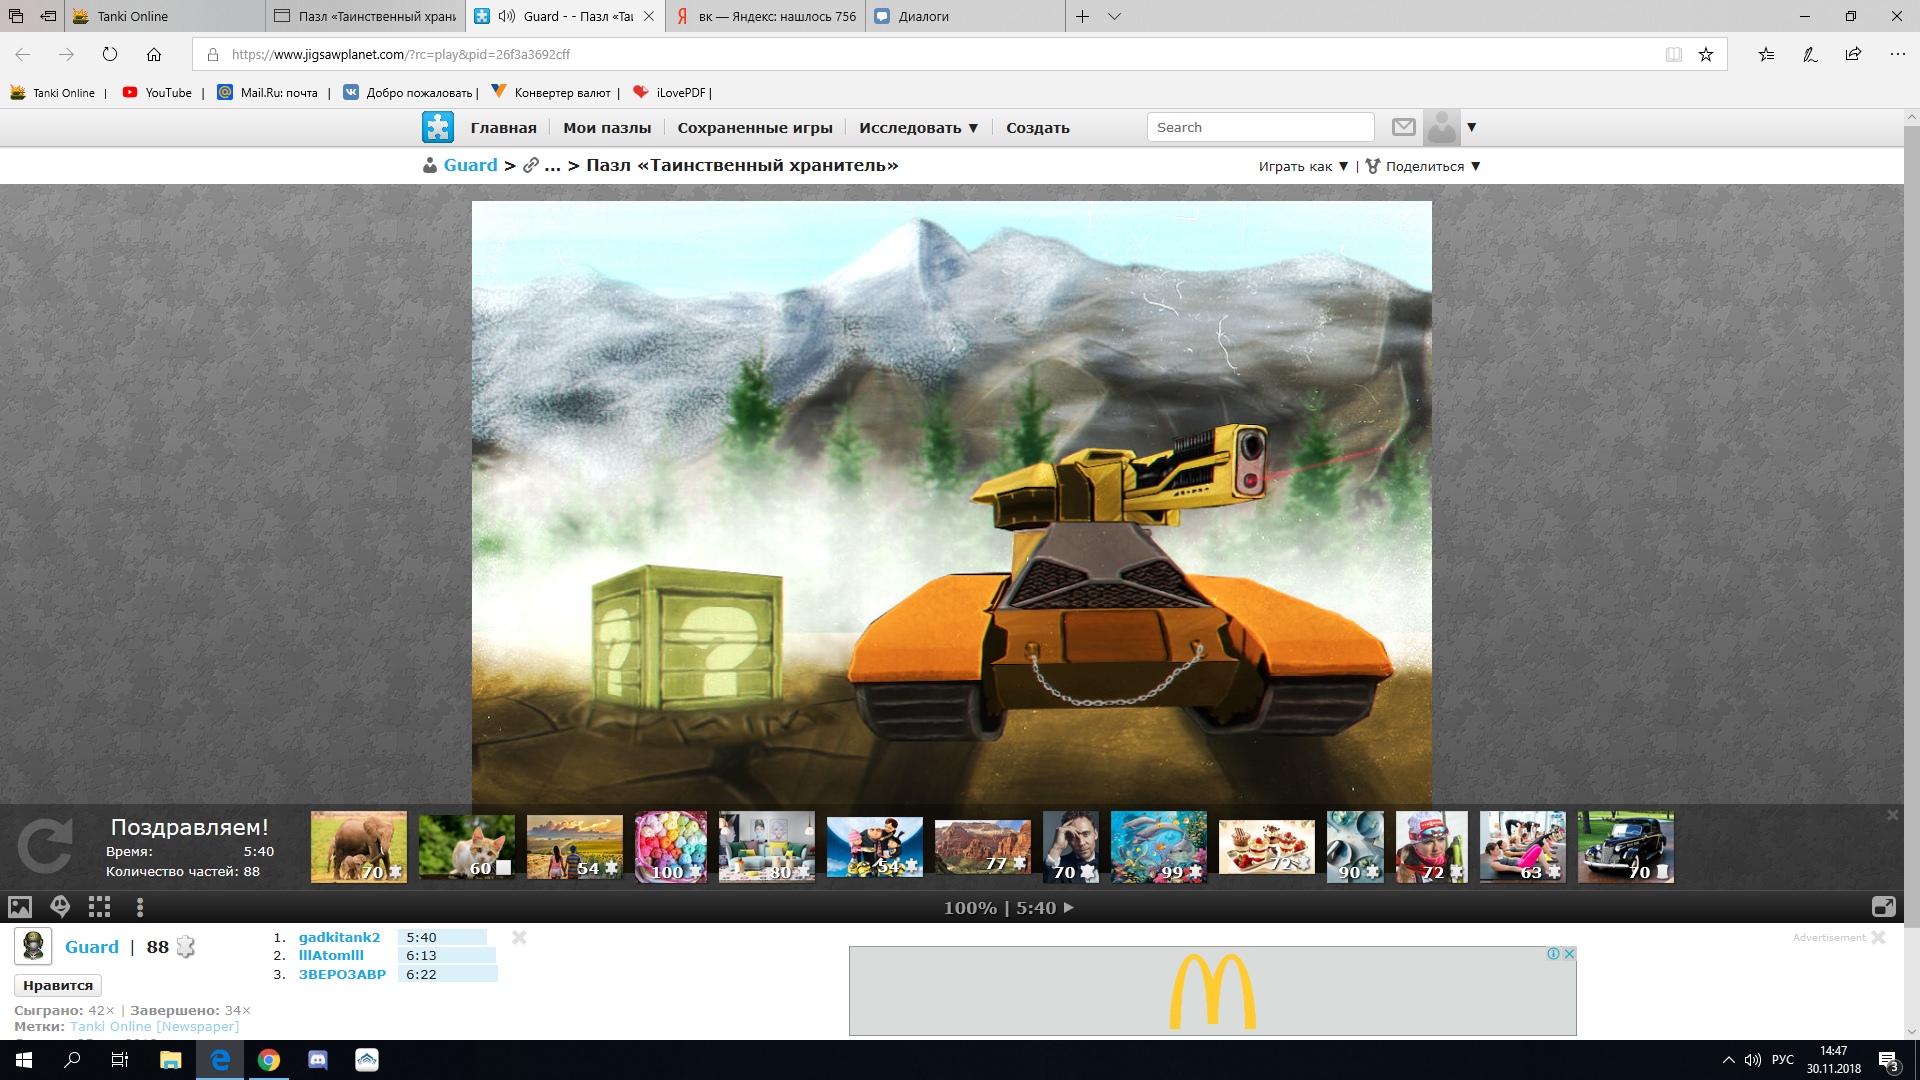
Task: Open Сохраненные игры
Action: (x=755, y=128)
